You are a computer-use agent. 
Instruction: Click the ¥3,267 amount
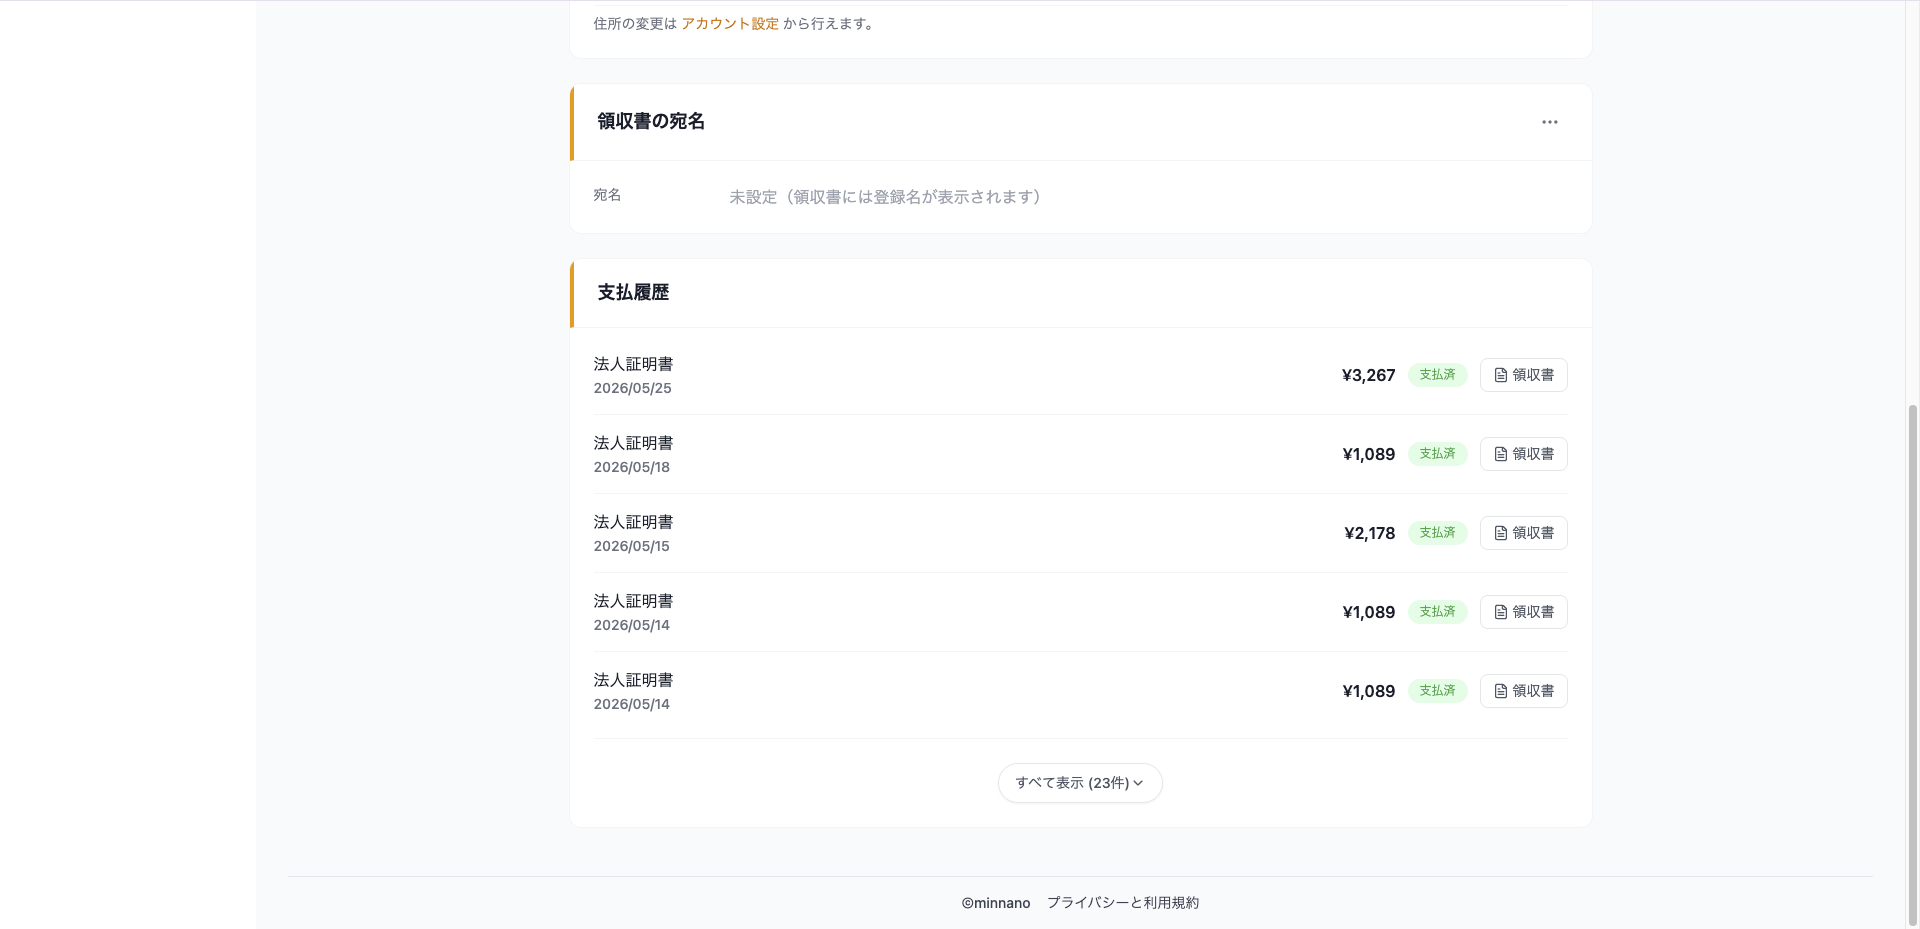(1368, 375)
